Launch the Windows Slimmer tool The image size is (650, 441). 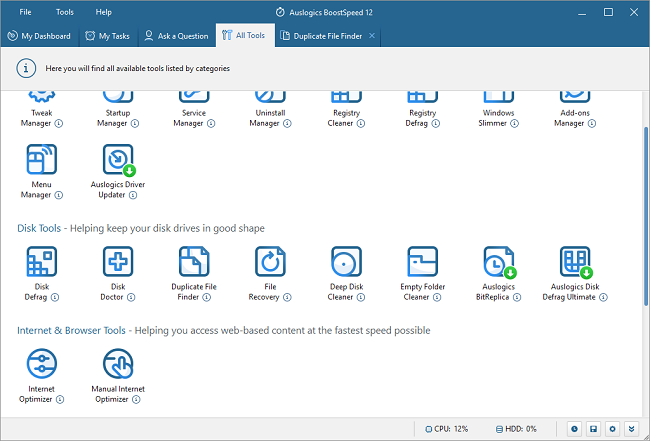click(x=499, y=97)
